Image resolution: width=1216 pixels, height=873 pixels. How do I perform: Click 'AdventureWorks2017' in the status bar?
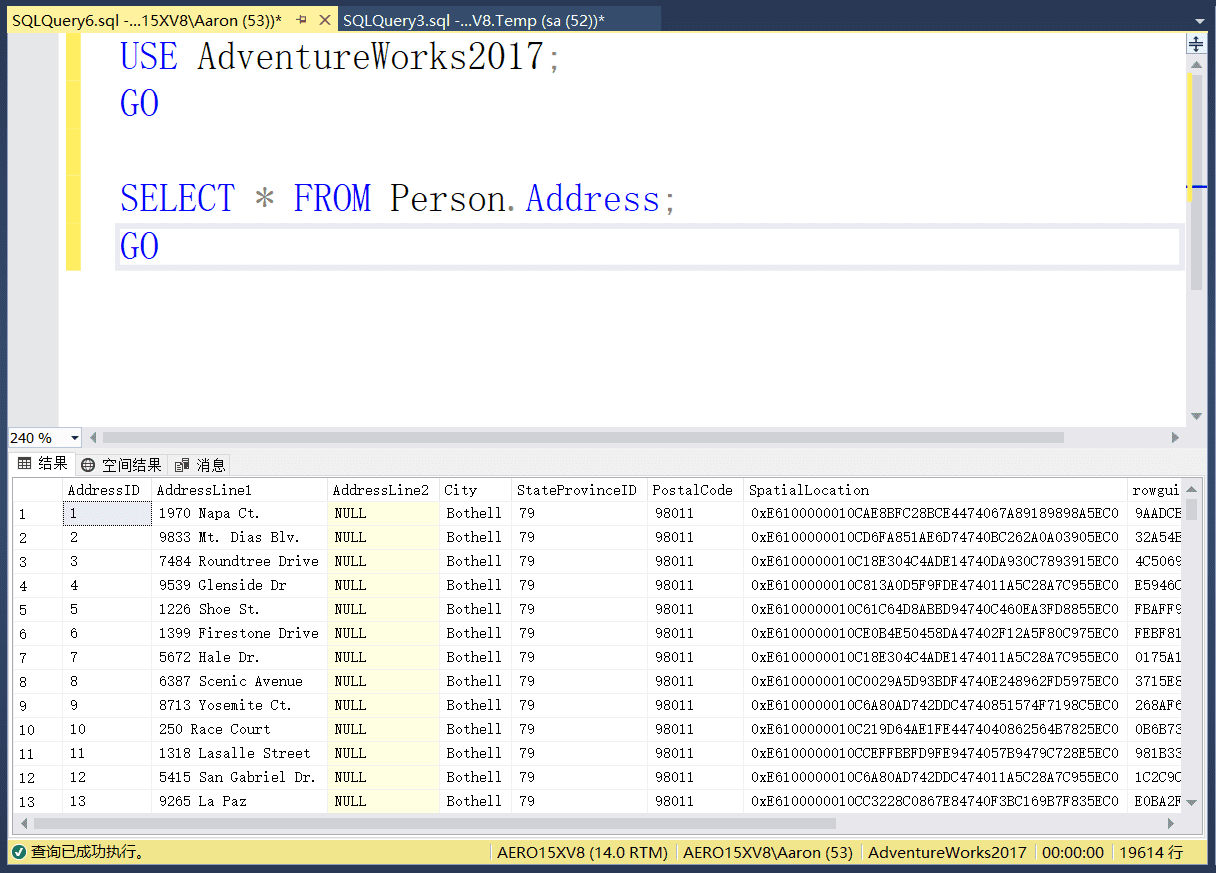tap(947, 852)
